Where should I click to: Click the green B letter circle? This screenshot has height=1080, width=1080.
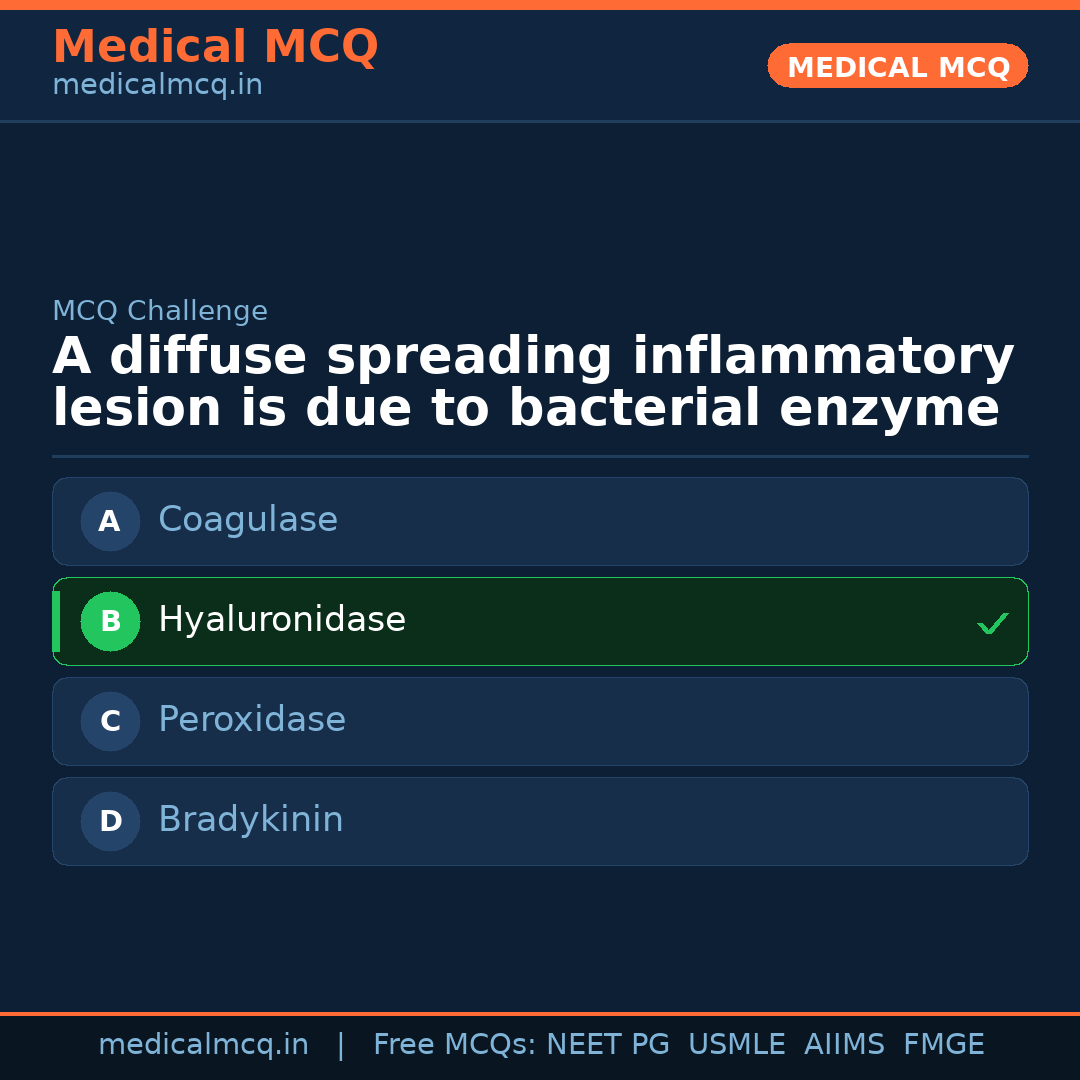[110, 621]
